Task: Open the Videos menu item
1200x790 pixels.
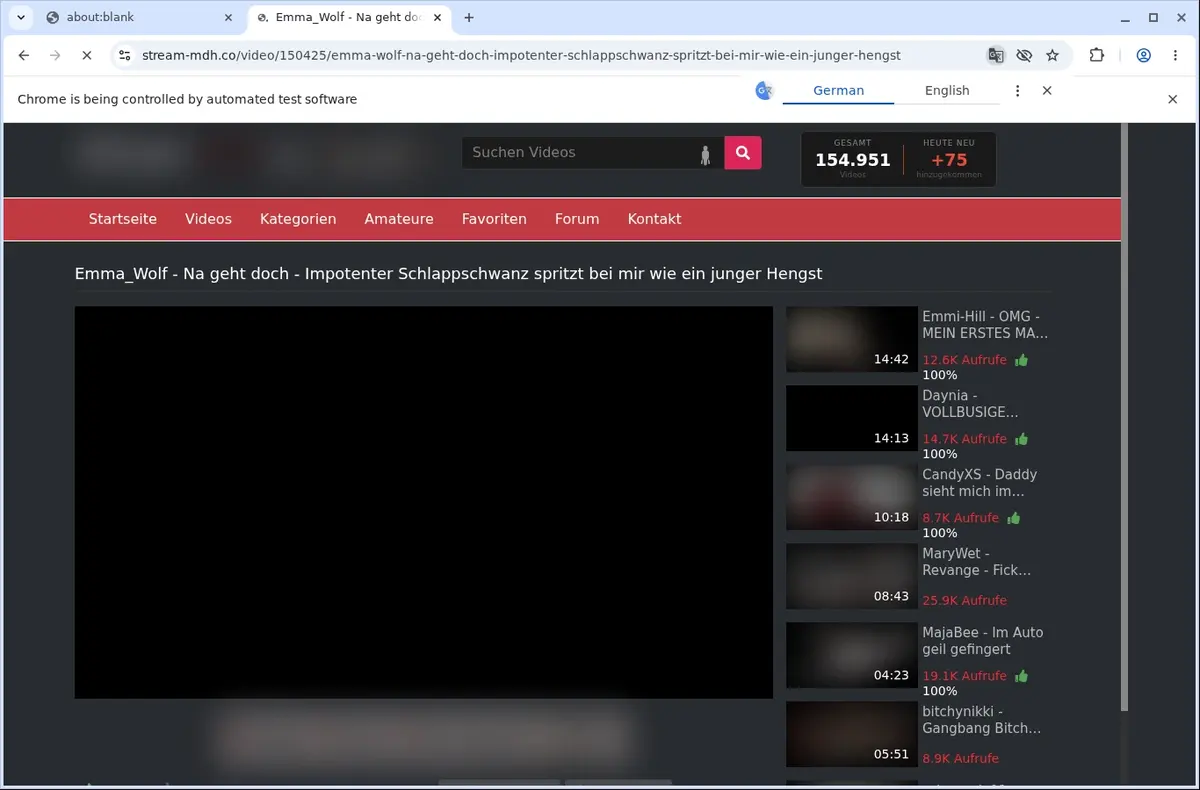Action: tap(208, 219)
